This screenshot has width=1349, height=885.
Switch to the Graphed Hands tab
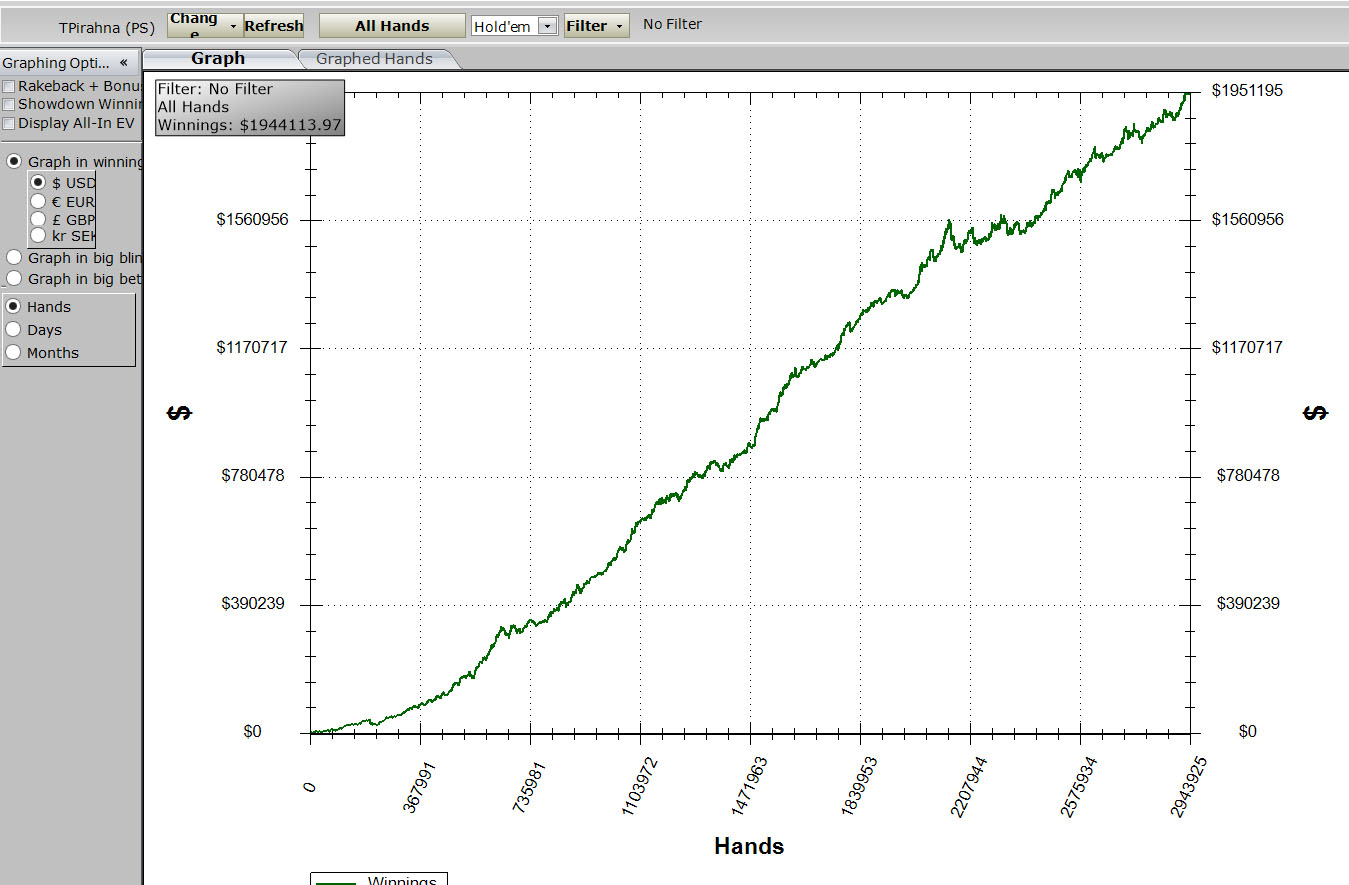pyautogui.click(x=374, y=59)
